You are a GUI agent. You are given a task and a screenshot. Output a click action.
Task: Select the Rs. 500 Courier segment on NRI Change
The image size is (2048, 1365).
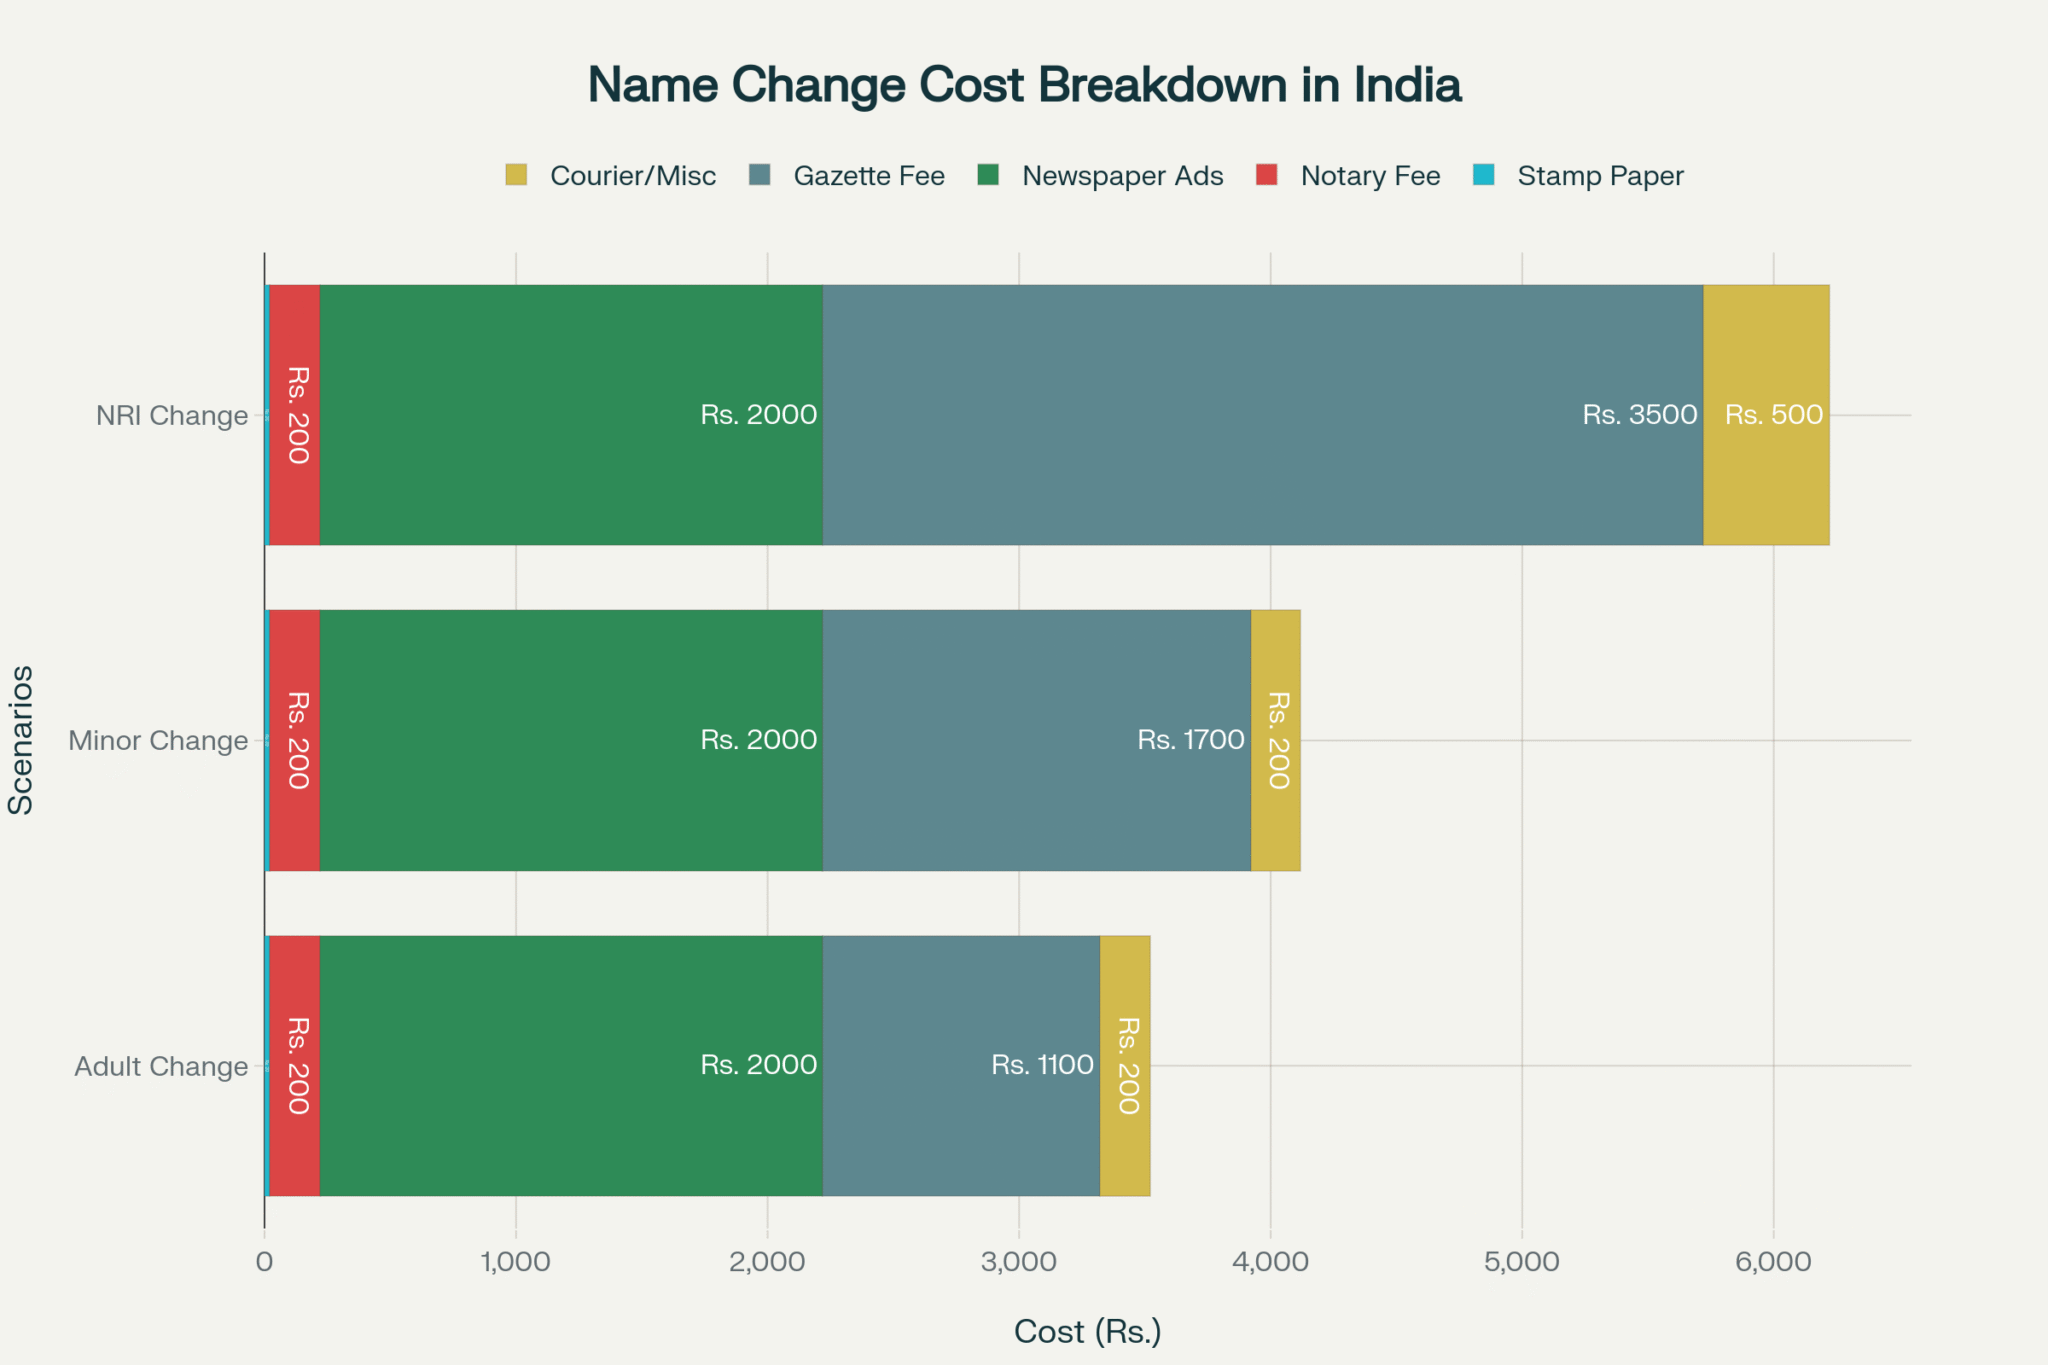pos(1766,414)
